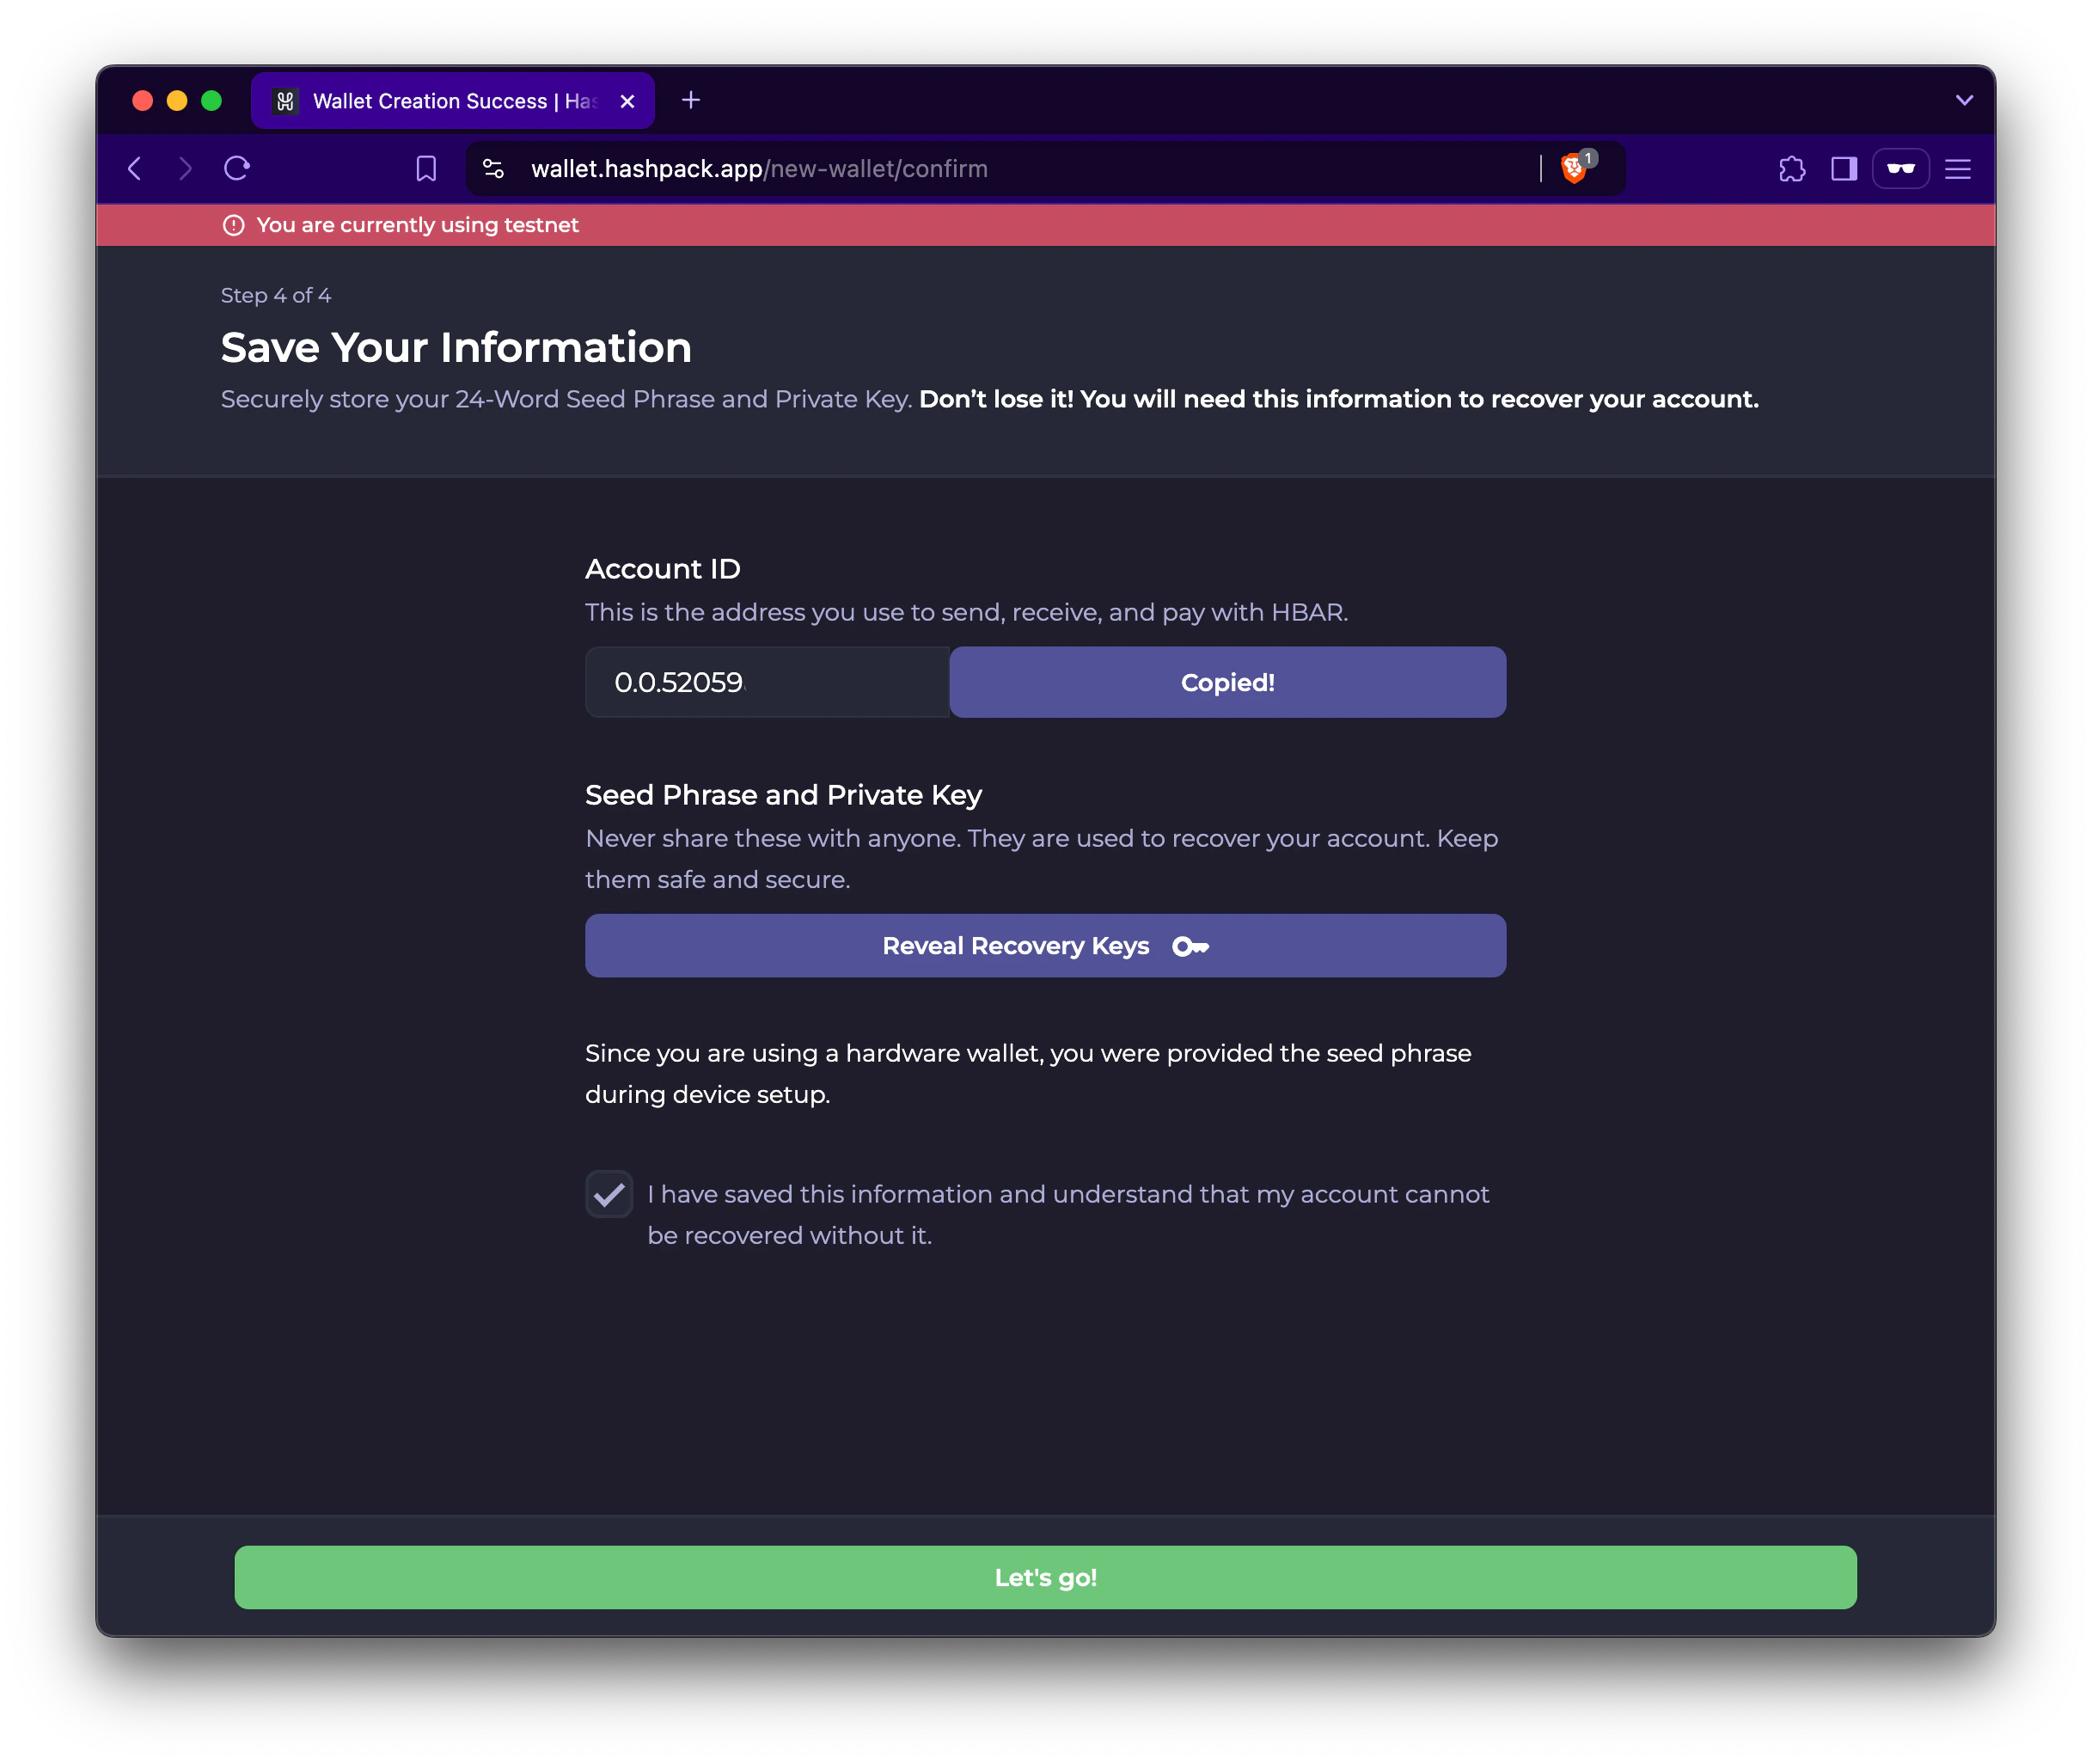Bookmark this page with bookmark icon
This screenshot has height=1764, width=2092.
tap(426, 168)
